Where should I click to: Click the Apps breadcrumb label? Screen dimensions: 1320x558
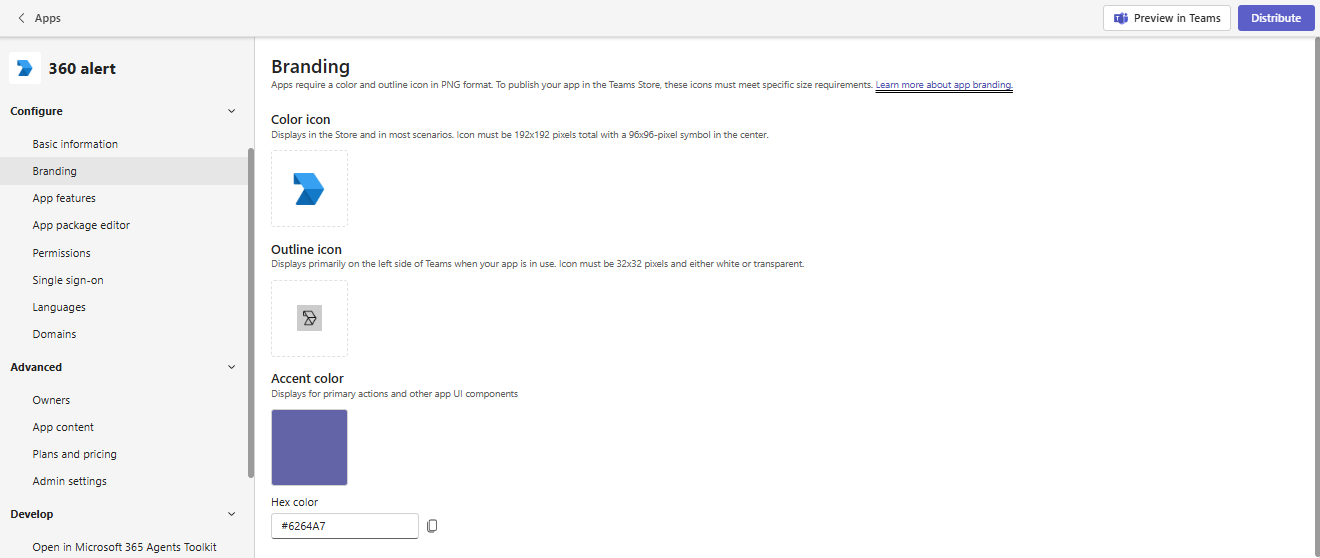click(47, 18)
